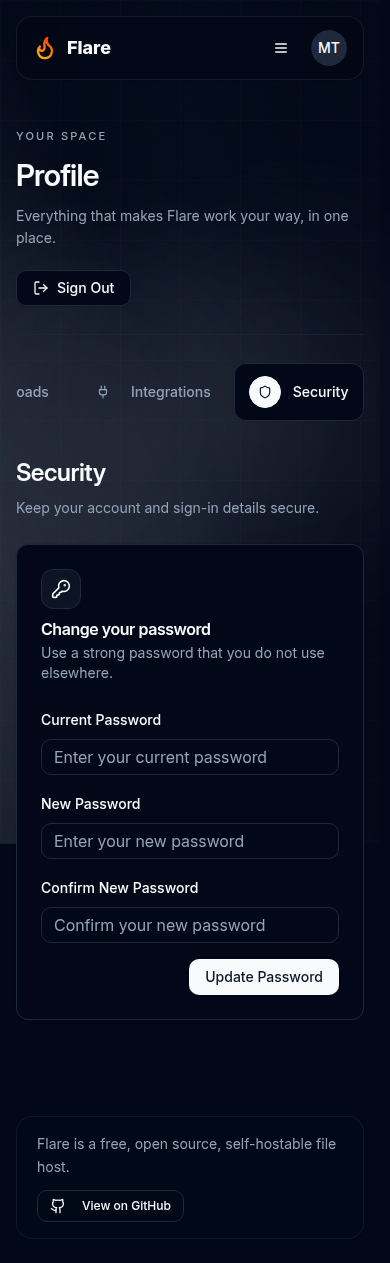Viewport: 390px width, 1263px height.
Task: Select the Security tab label
Action: tap(320, 392)
